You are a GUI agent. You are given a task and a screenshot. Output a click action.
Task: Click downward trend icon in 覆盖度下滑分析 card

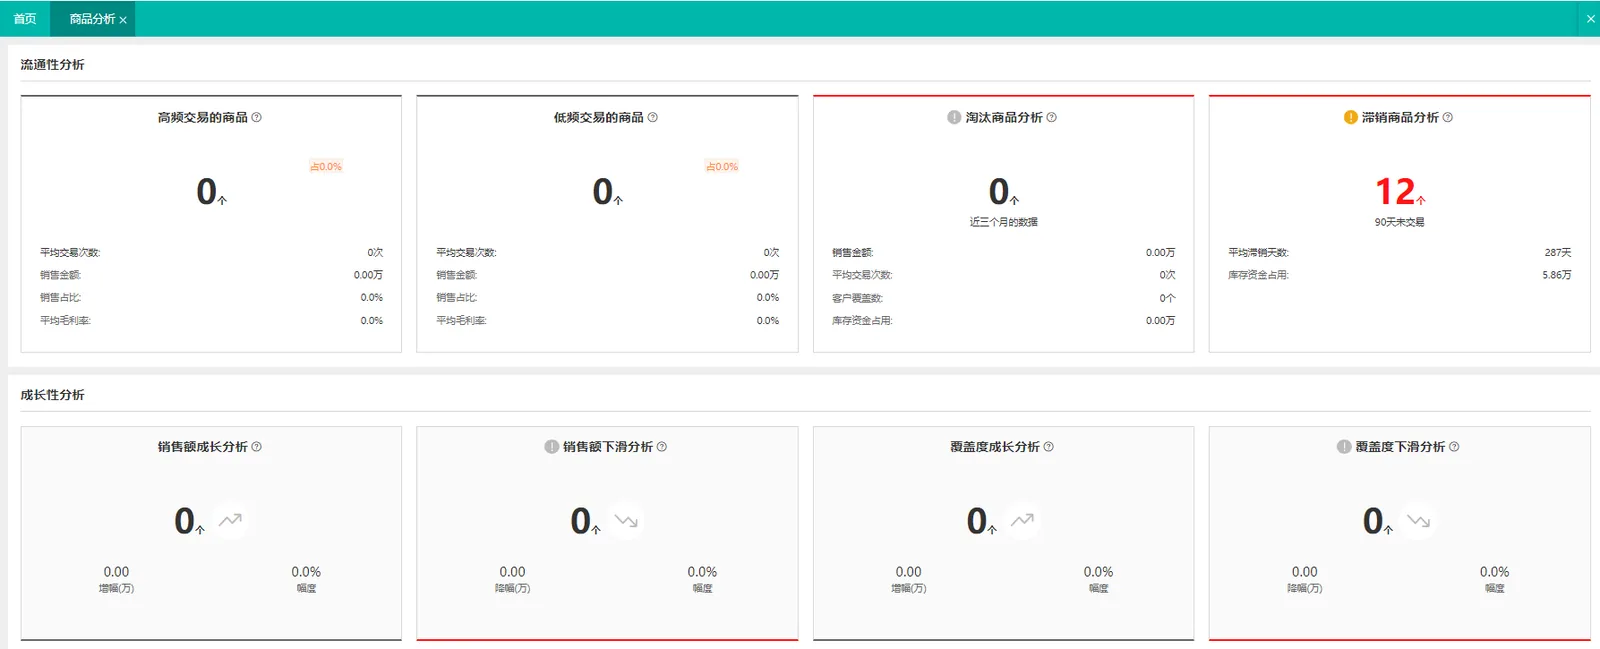(1418, 520)
